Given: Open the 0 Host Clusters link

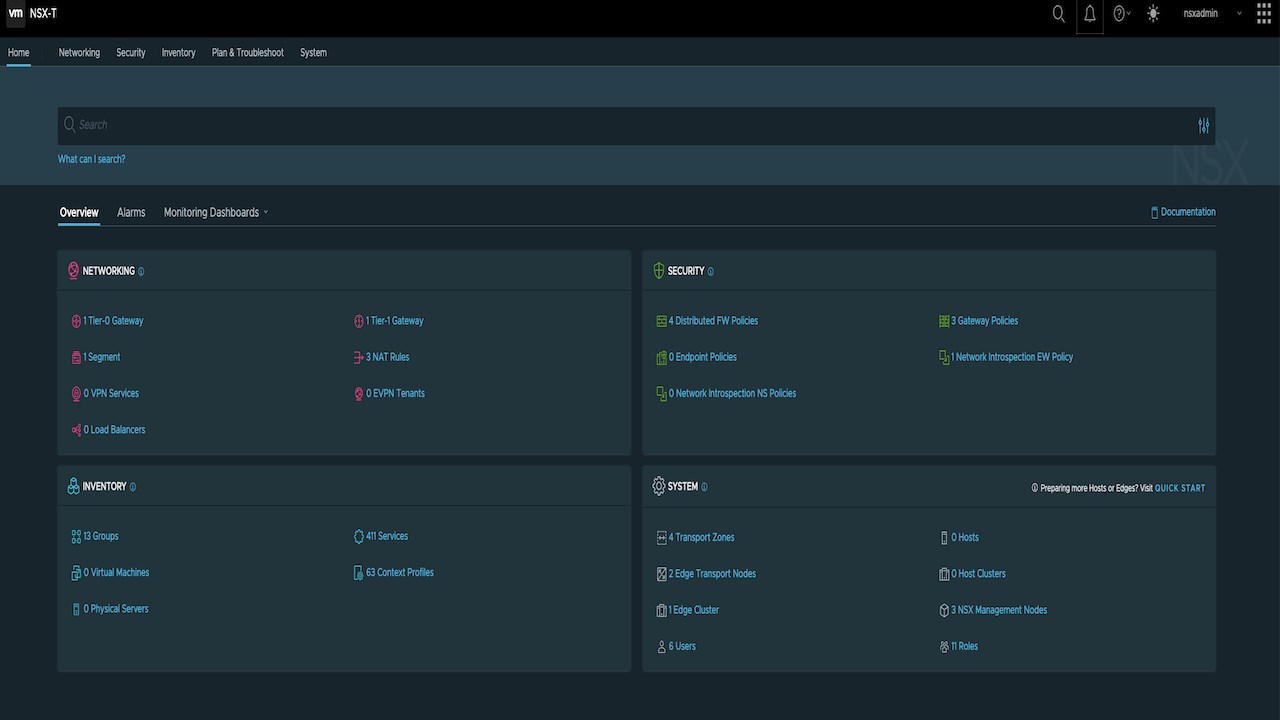Looking at the screenshot, I should coord(979,574).
